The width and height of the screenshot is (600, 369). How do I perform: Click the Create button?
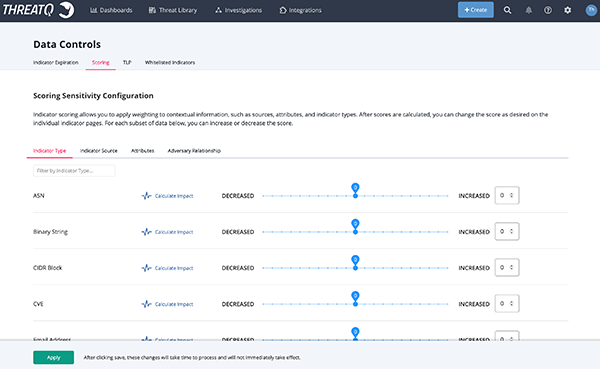point(476,10)
